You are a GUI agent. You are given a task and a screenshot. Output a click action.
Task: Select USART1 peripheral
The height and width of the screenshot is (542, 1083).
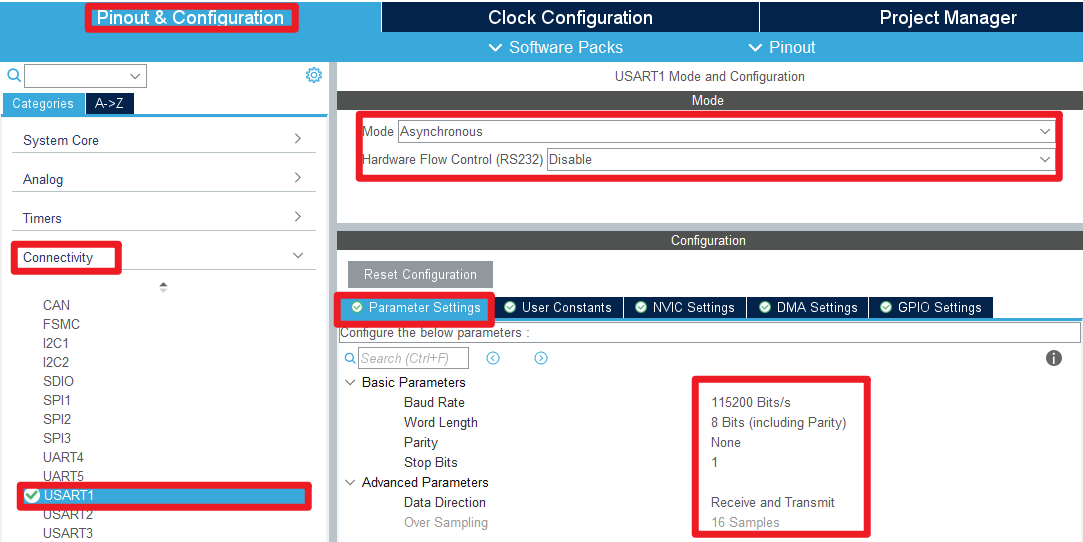(x=164, y=496)
